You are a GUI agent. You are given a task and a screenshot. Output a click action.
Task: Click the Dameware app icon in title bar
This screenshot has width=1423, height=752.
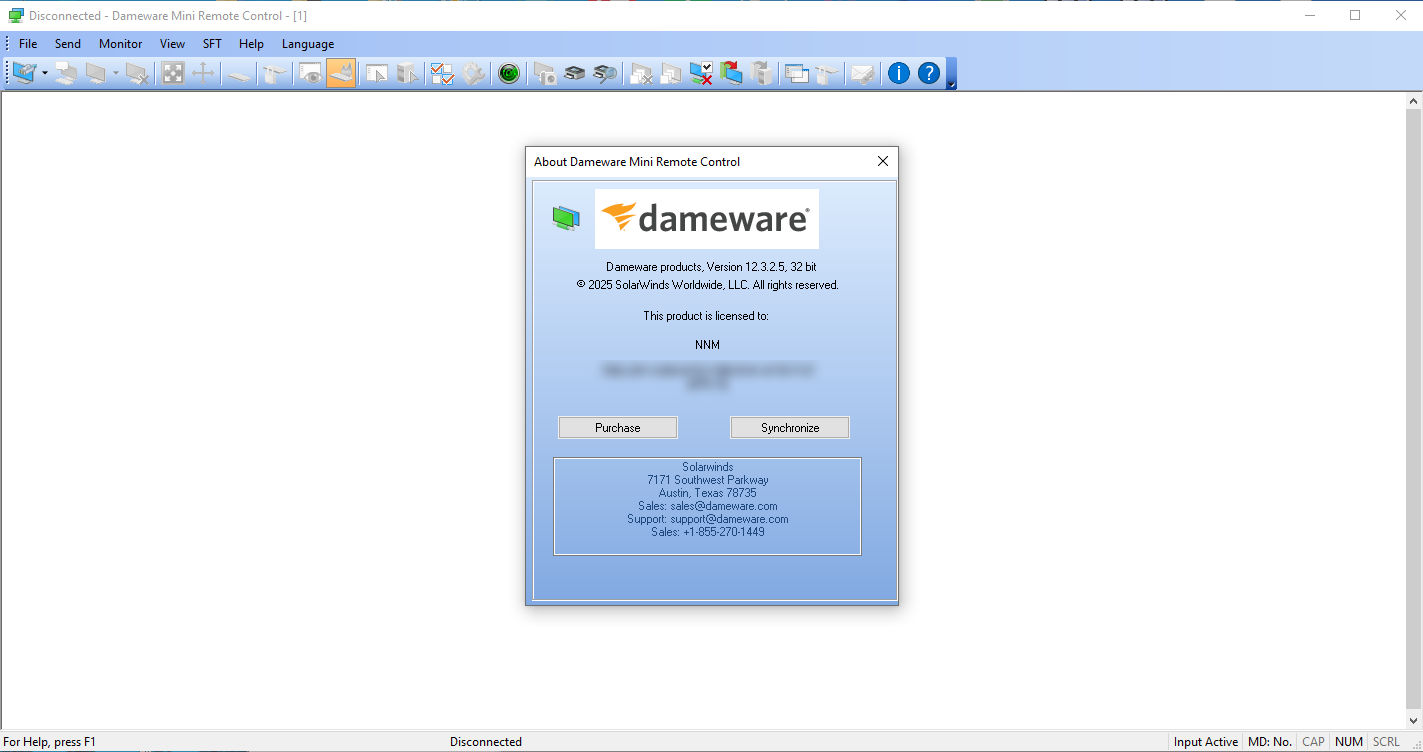[16, 15]
